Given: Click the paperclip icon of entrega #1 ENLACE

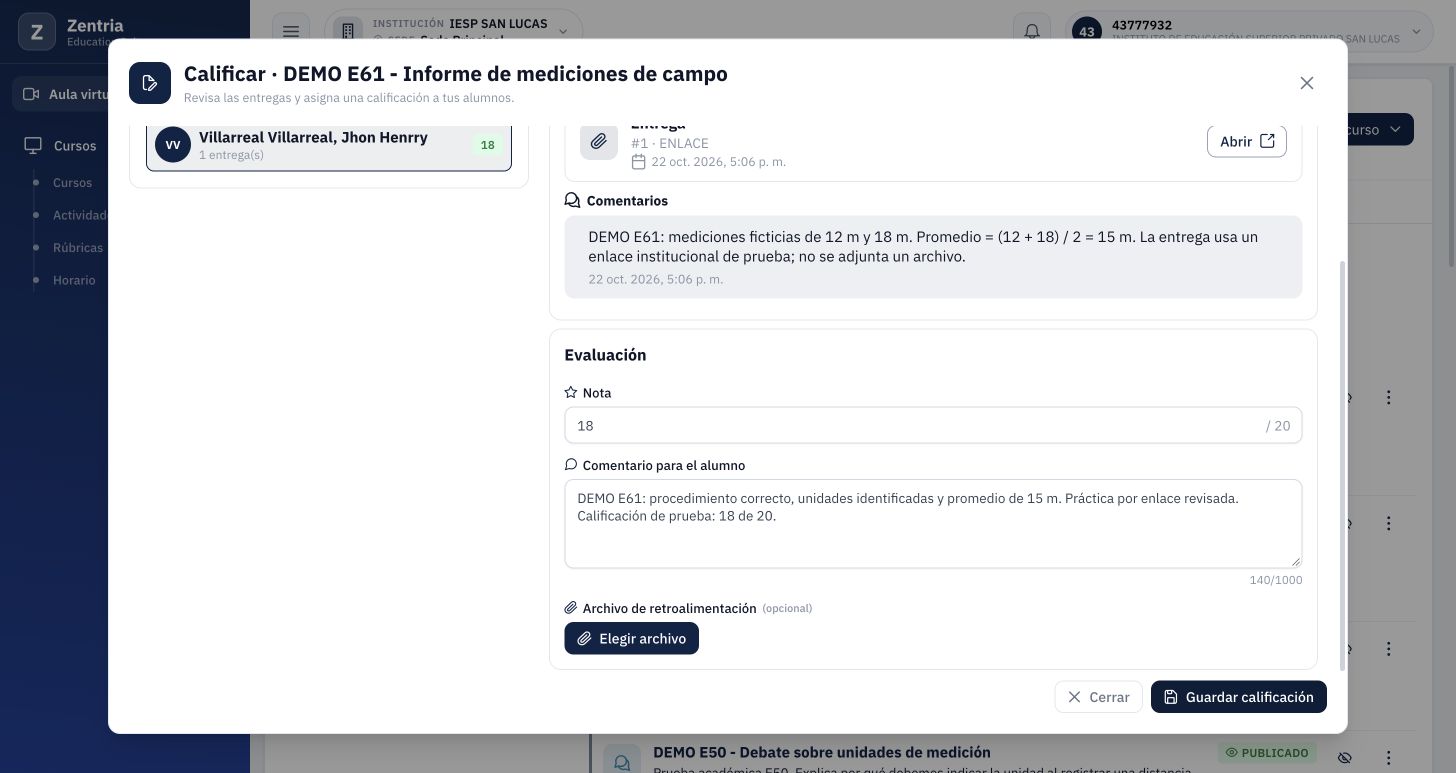Looking at the screenshot, I should [x=598, y=141].
